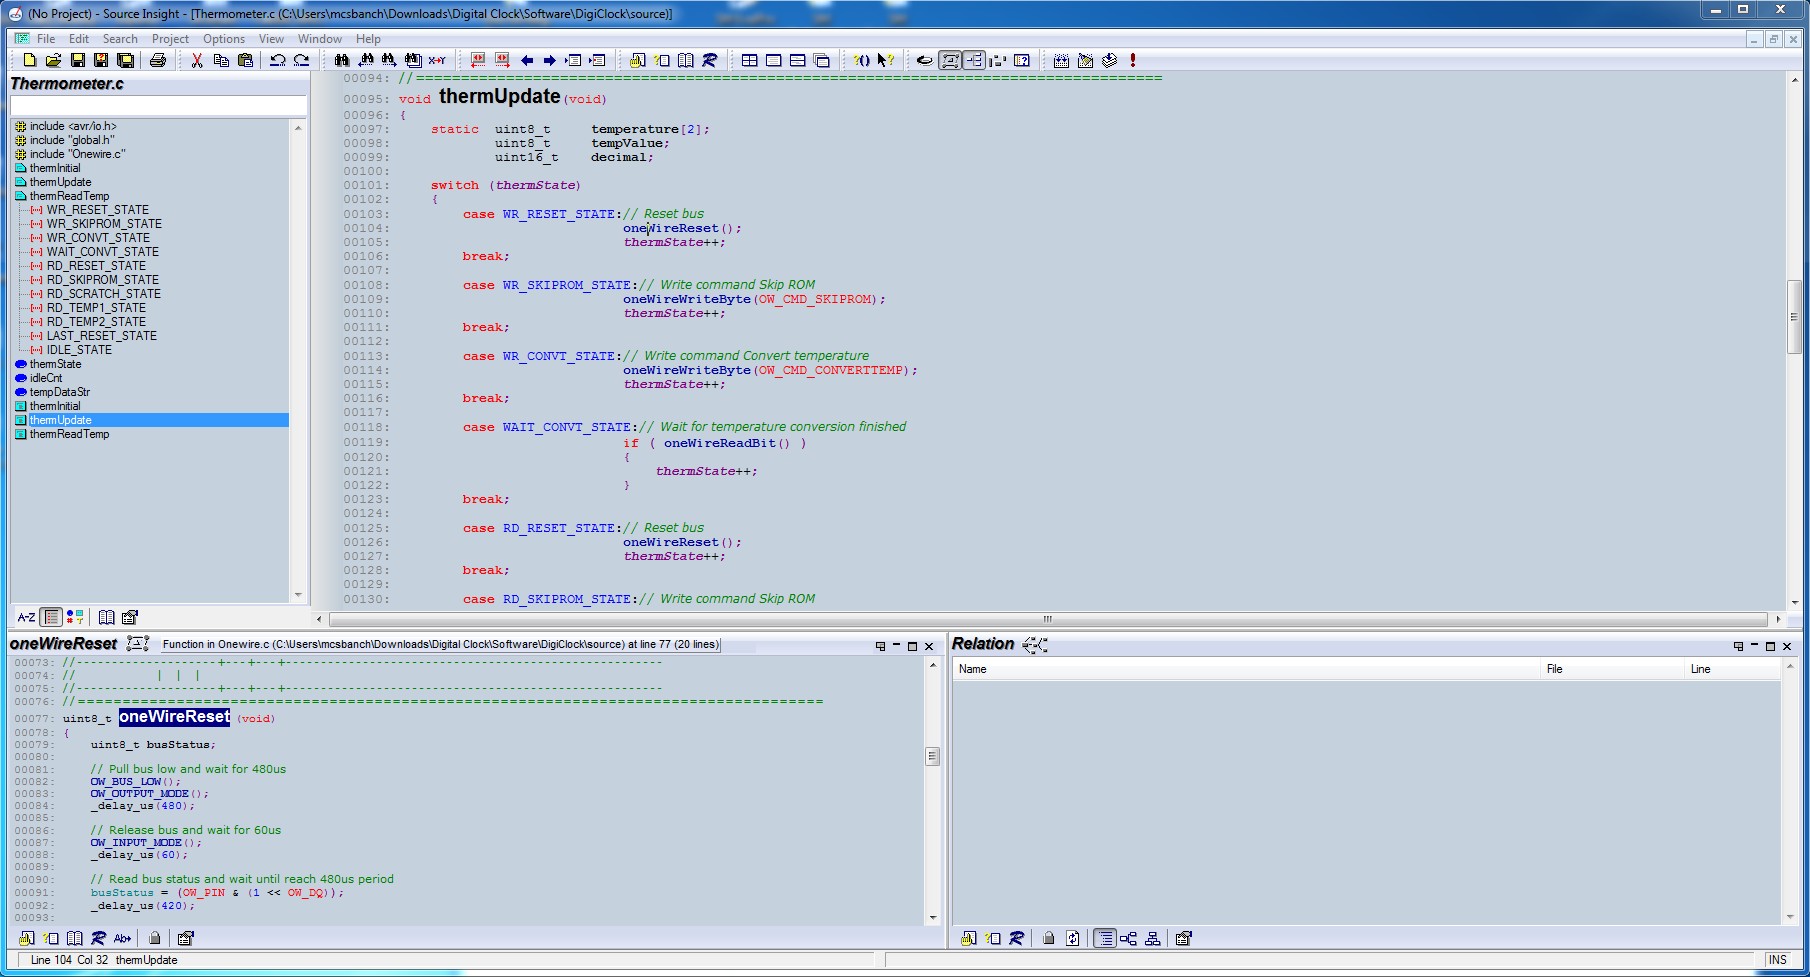Click the Save All disks icon
1810x977 pixels.
[125, 60]
